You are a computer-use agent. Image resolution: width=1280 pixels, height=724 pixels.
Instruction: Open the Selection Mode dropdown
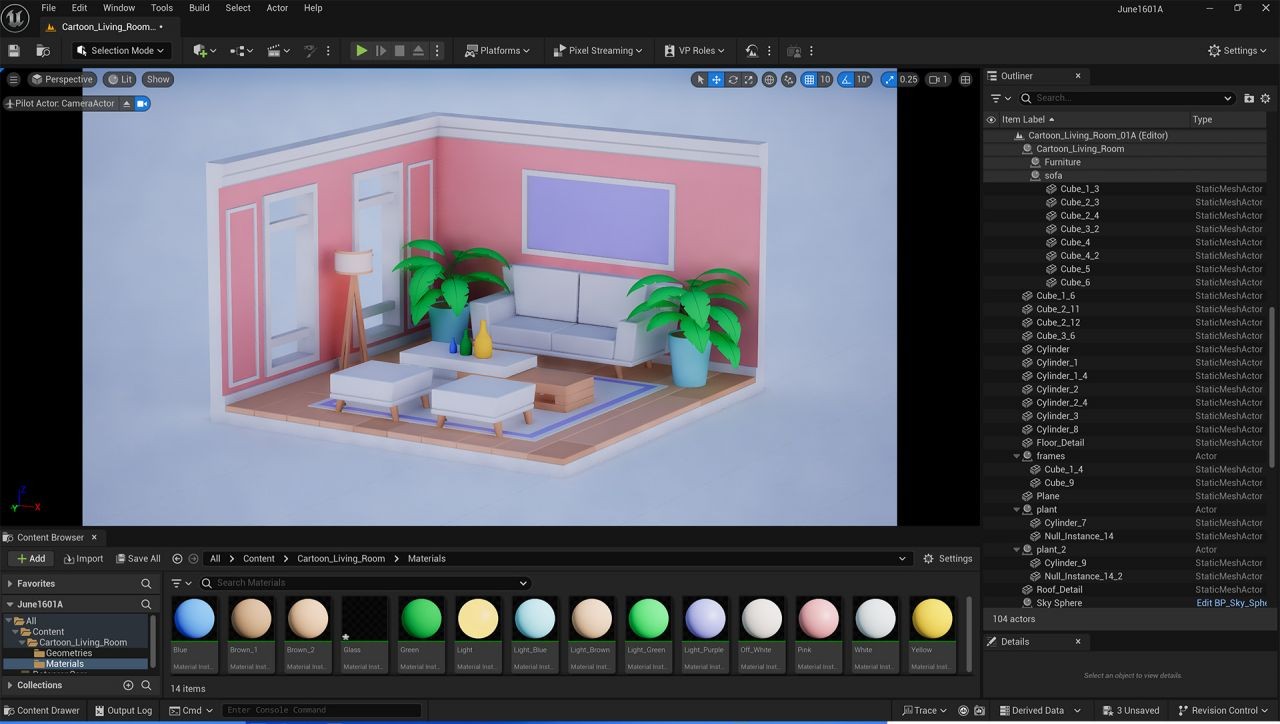coord(120,51)
